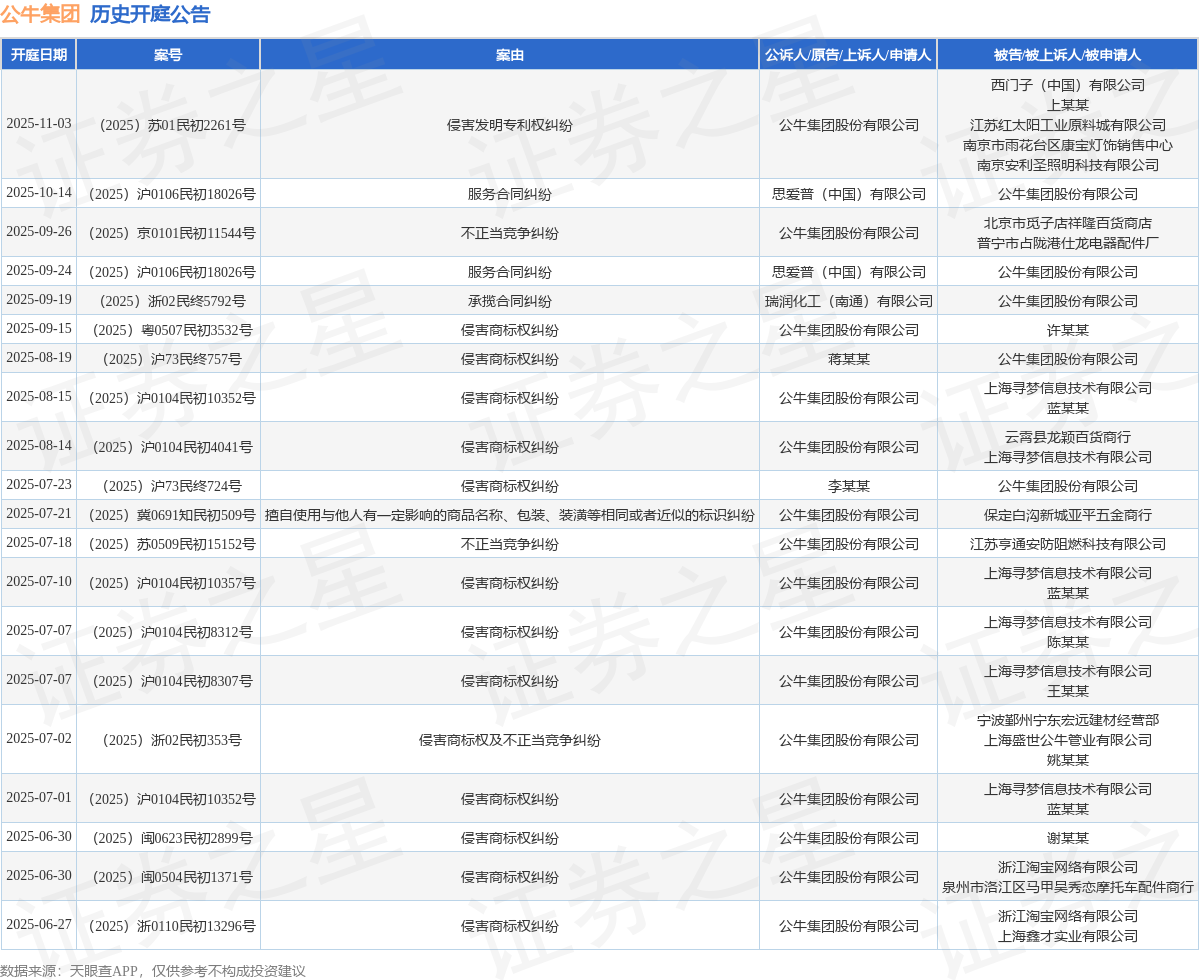Click 承揽合同纠纷 cause cell
The width and height of the screenshot is (1199, 980).
[x=509, y=301]
